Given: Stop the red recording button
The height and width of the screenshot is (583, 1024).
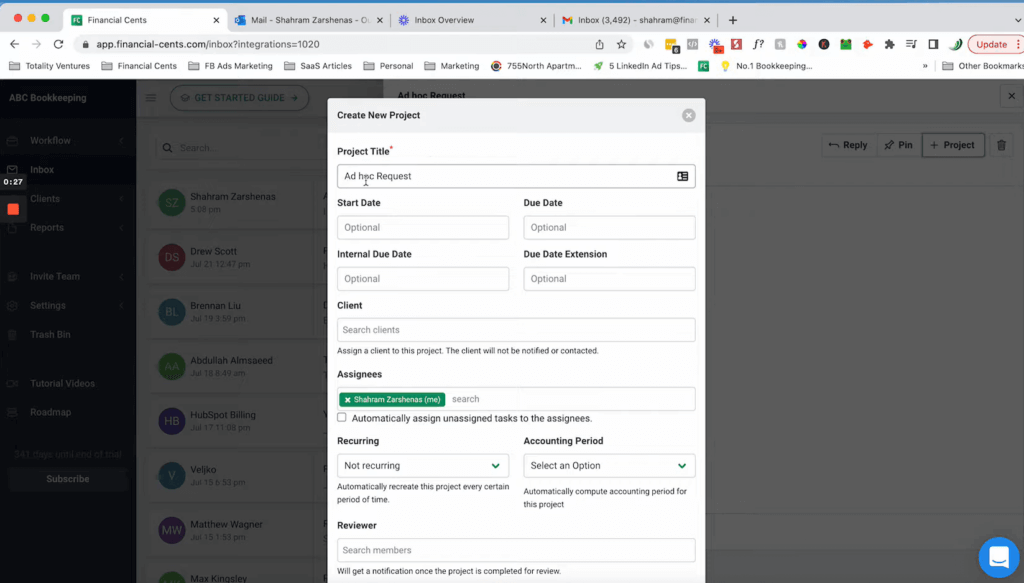Looking at the screenshot, I should pyautogui.click(x=13, y=209).
